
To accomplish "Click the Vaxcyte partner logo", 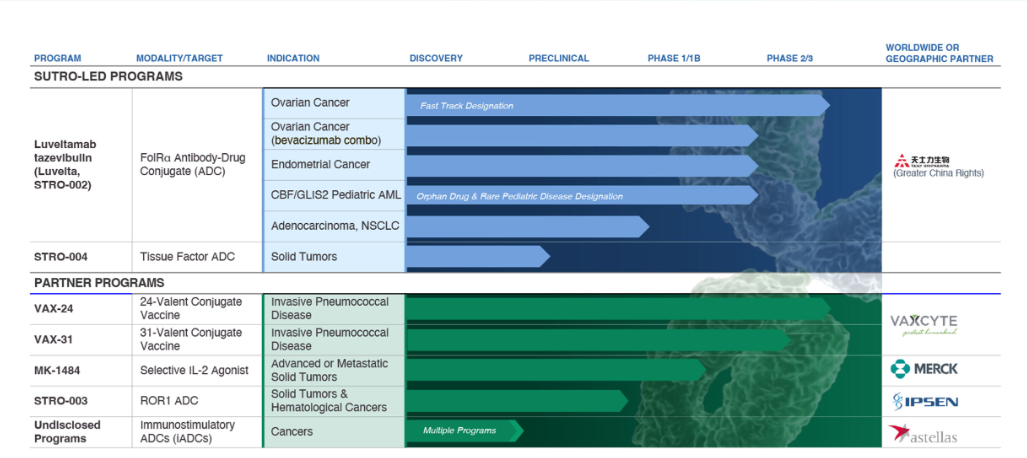I will pos(923,323).
